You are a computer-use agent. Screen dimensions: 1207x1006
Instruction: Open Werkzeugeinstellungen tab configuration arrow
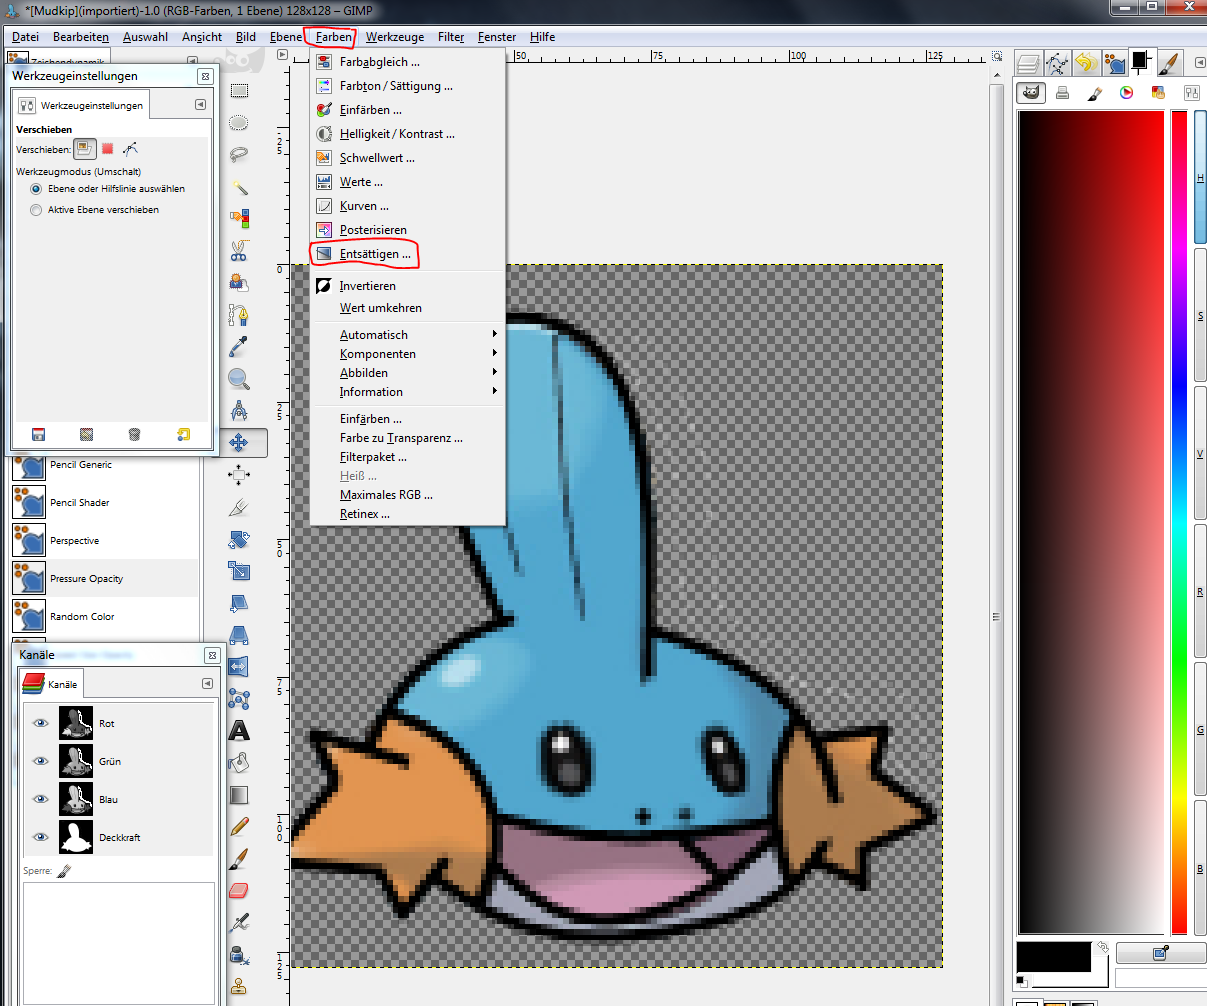(200, 105)
